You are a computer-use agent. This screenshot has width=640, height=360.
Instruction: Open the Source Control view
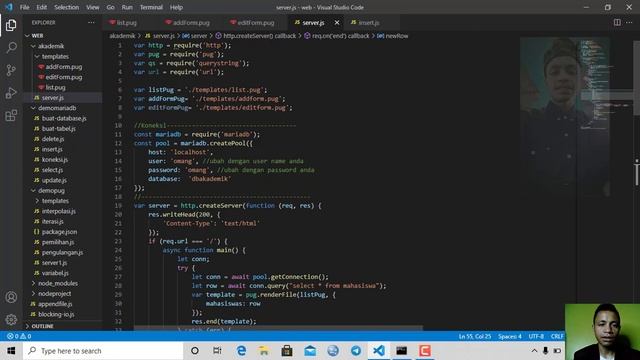click(11, 70)
